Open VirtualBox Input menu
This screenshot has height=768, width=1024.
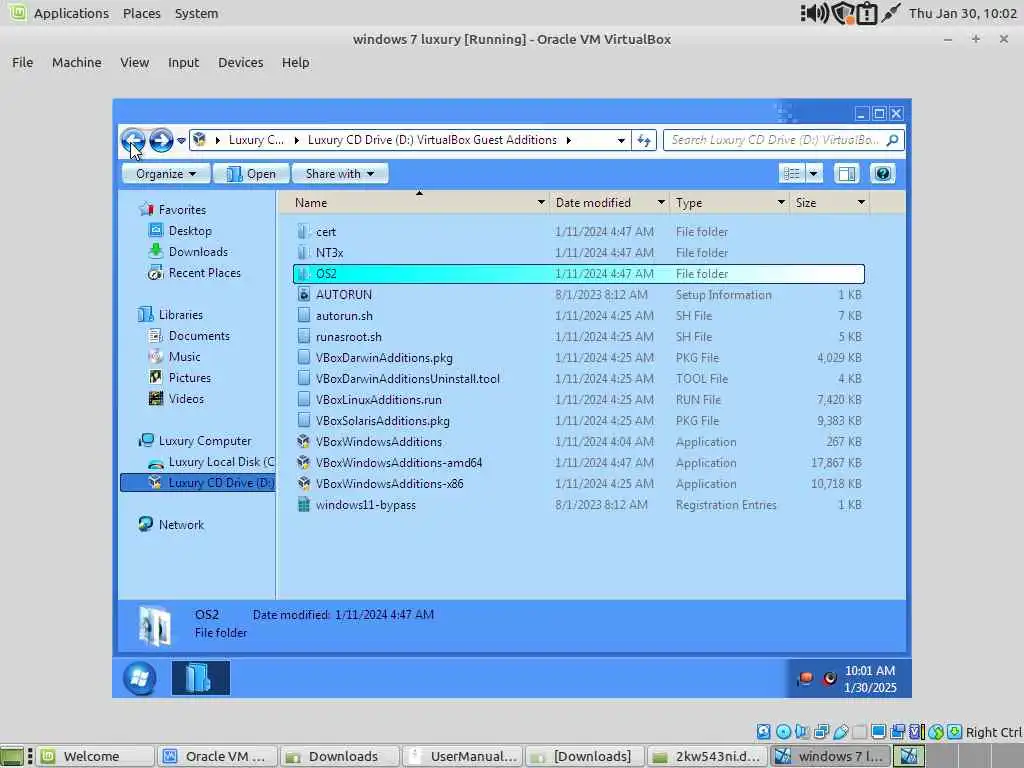[x=183, y=63]
